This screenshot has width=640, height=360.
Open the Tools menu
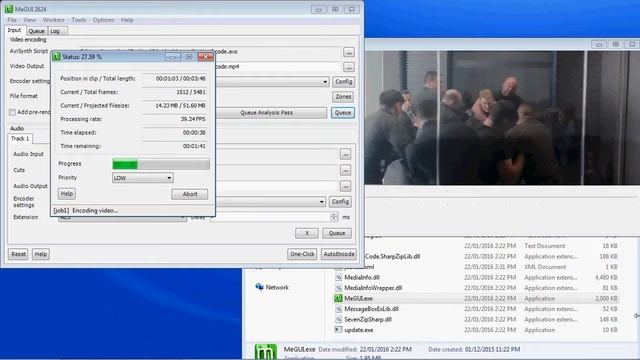click(x=79, y=20)
